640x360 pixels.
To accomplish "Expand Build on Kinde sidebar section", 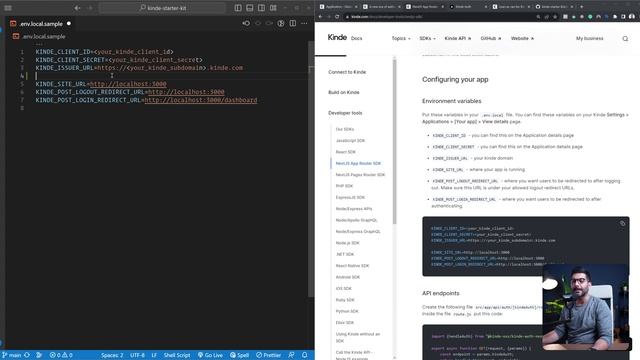I will click(344, 93).
